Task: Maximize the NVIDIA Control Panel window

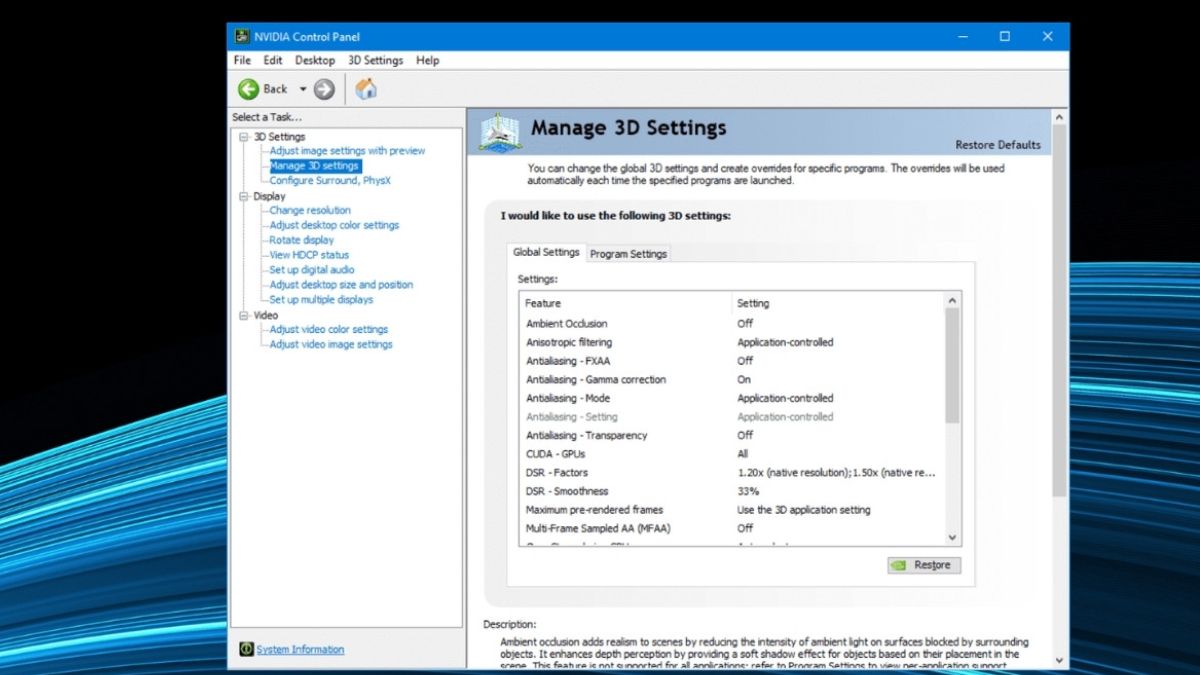Action: (x=1004, y=37)
